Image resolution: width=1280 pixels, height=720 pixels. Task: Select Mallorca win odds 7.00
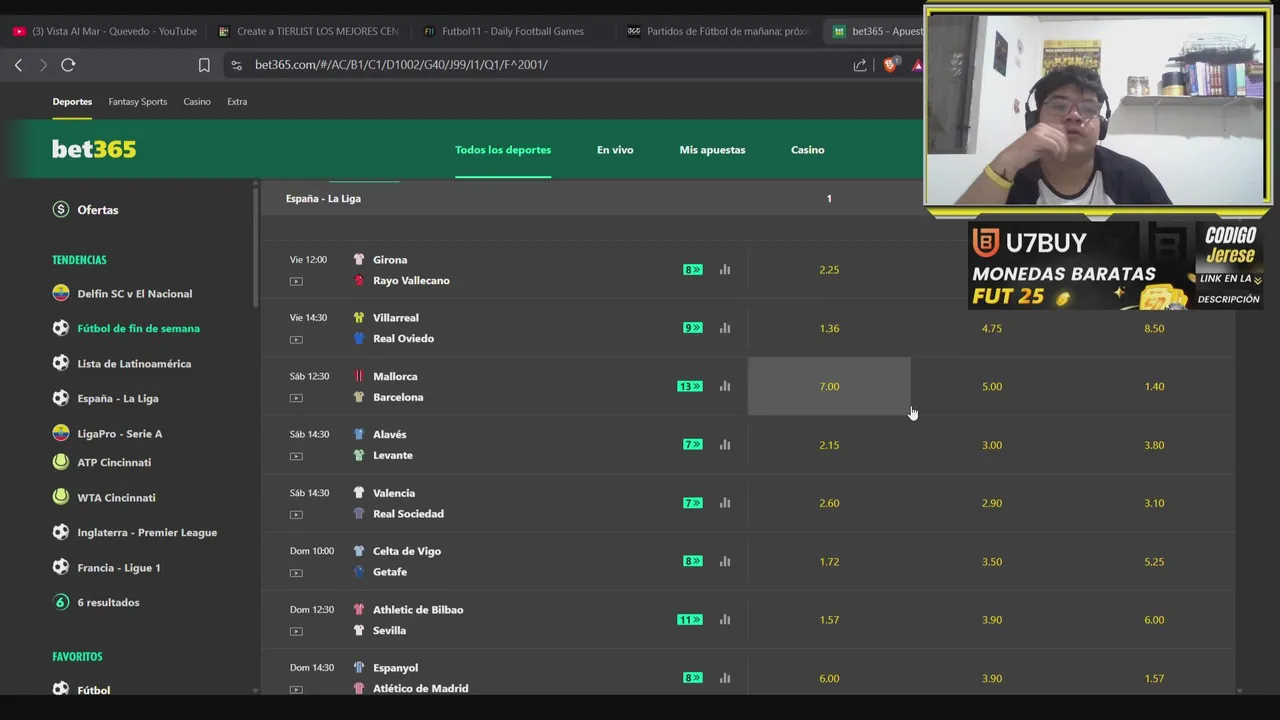click(829, 386)
